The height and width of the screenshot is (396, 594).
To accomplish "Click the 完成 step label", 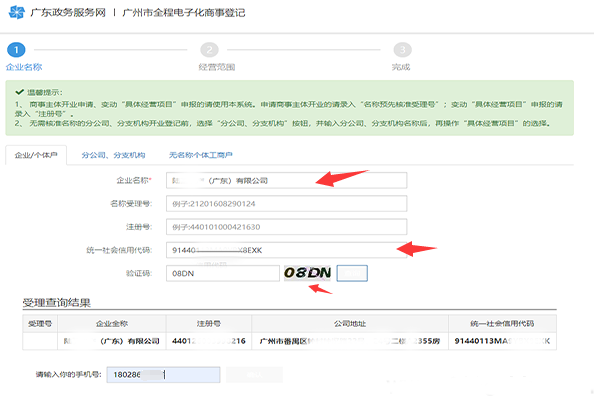I will (401, 67).
